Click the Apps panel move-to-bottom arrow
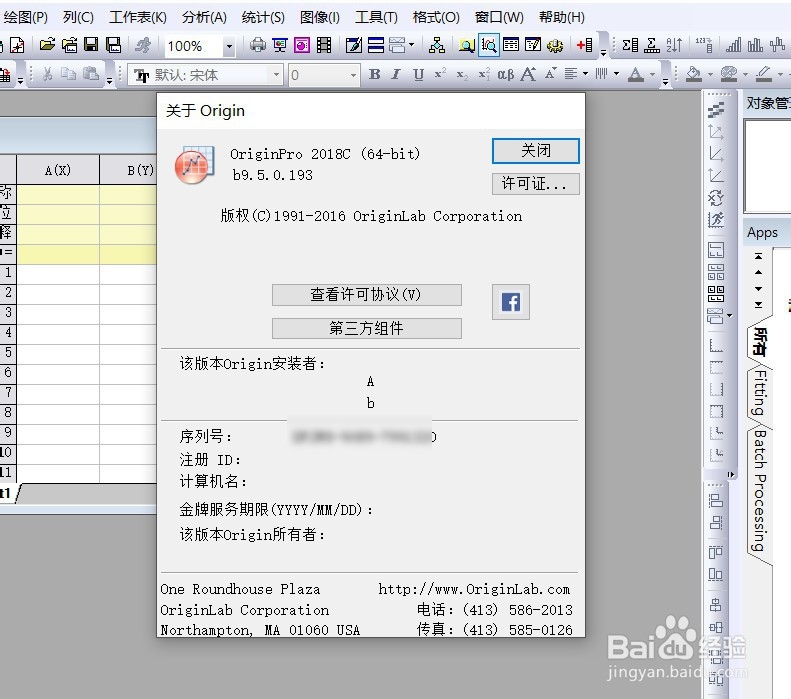Image resolution: width=791 pixels, height=699 pixels. pyautogui.click(x=758, y=305)
